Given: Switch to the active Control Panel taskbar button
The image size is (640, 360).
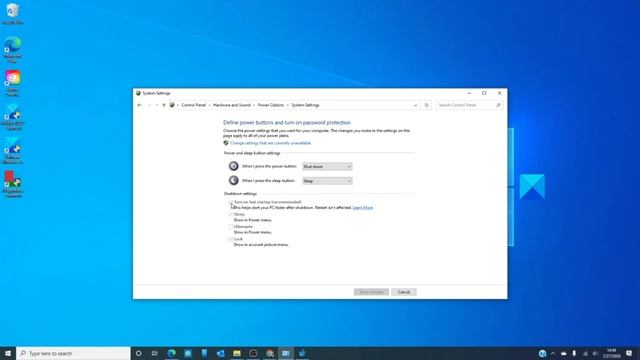Looking at the screenshot, I should coord(286,353).
